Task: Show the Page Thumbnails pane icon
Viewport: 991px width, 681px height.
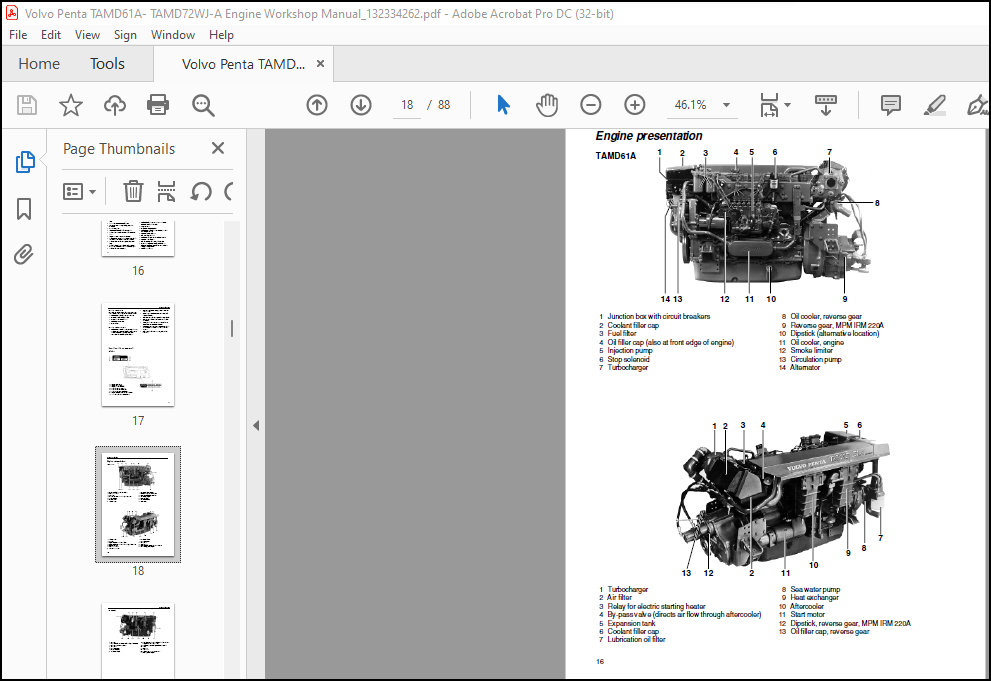Action: [x=25, y=162]
